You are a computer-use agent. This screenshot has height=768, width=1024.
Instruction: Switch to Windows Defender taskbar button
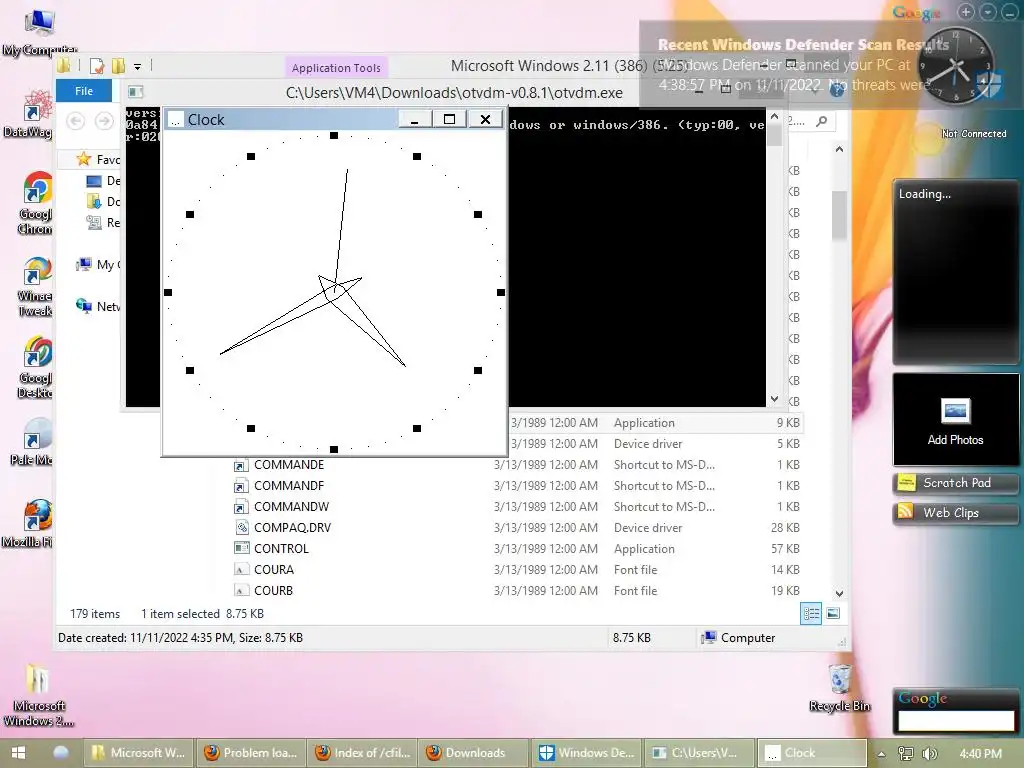(x=586, y=753)
